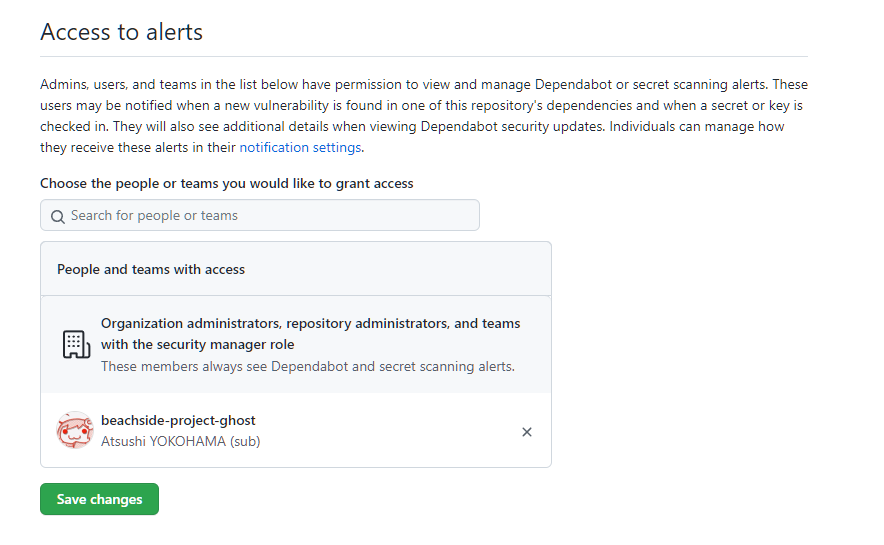
Task: Click the beachside-project-ghost username
Action: coord(178,421)
